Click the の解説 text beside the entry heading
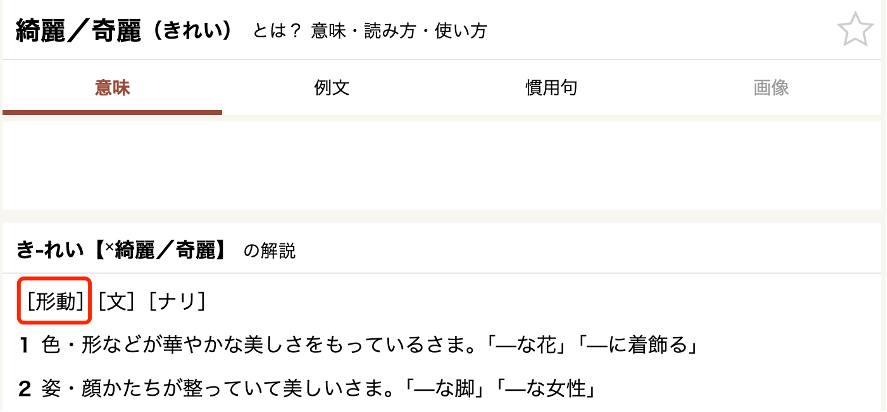 (269, 251)
